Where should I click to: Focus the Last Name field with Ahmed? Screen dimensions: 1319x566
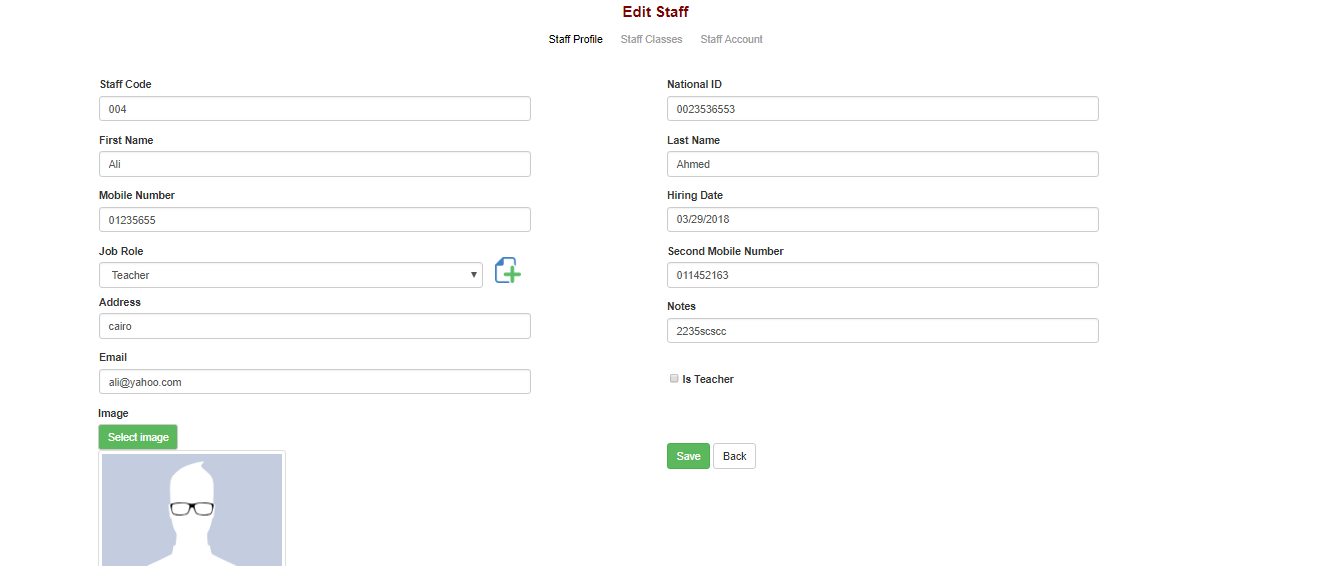tap(883, 164)
